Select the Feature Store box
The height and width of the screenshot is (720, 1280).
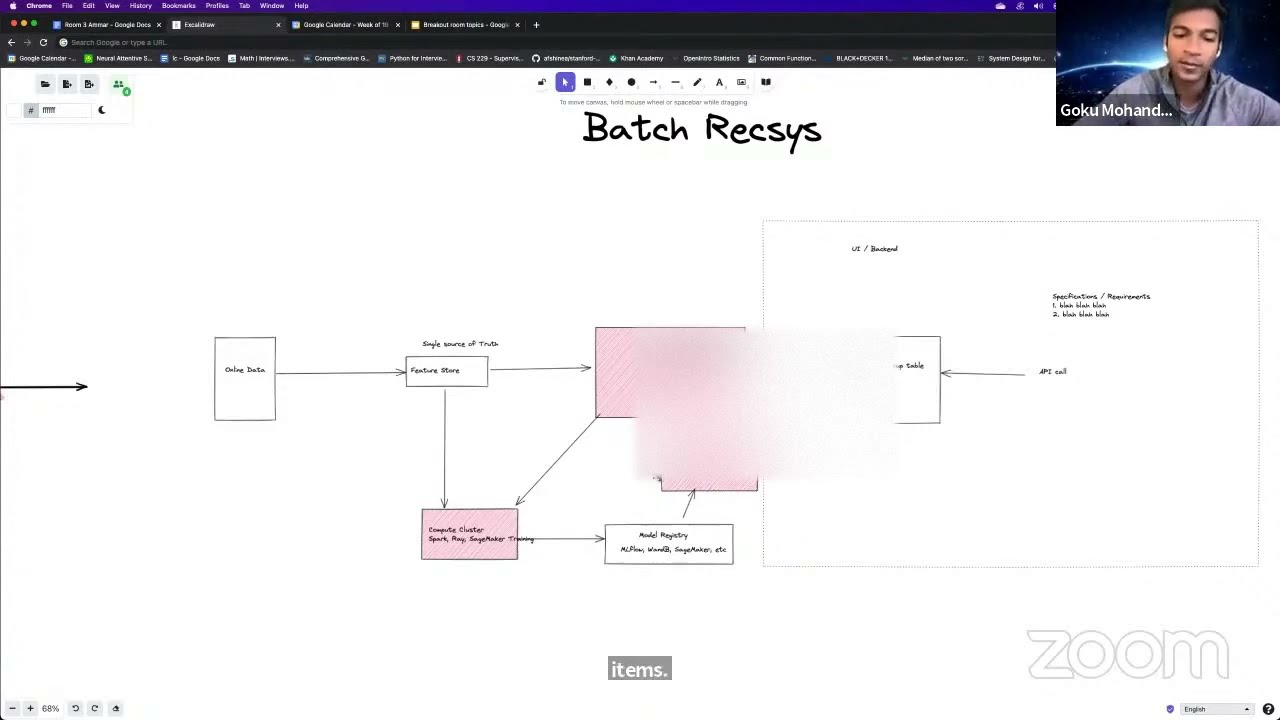pos(447,371)
